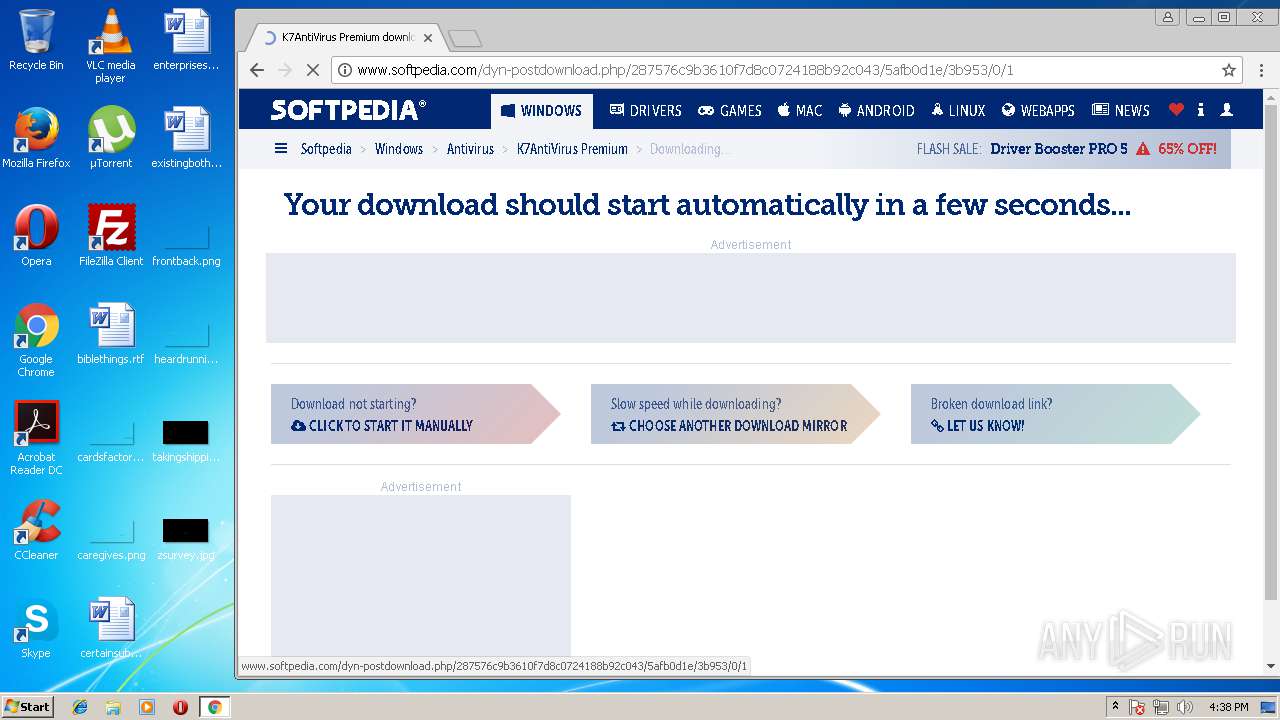Open Softpedia user account icon
The height and width of the screenshot is (720, 1280).
tap(1227, 110)
